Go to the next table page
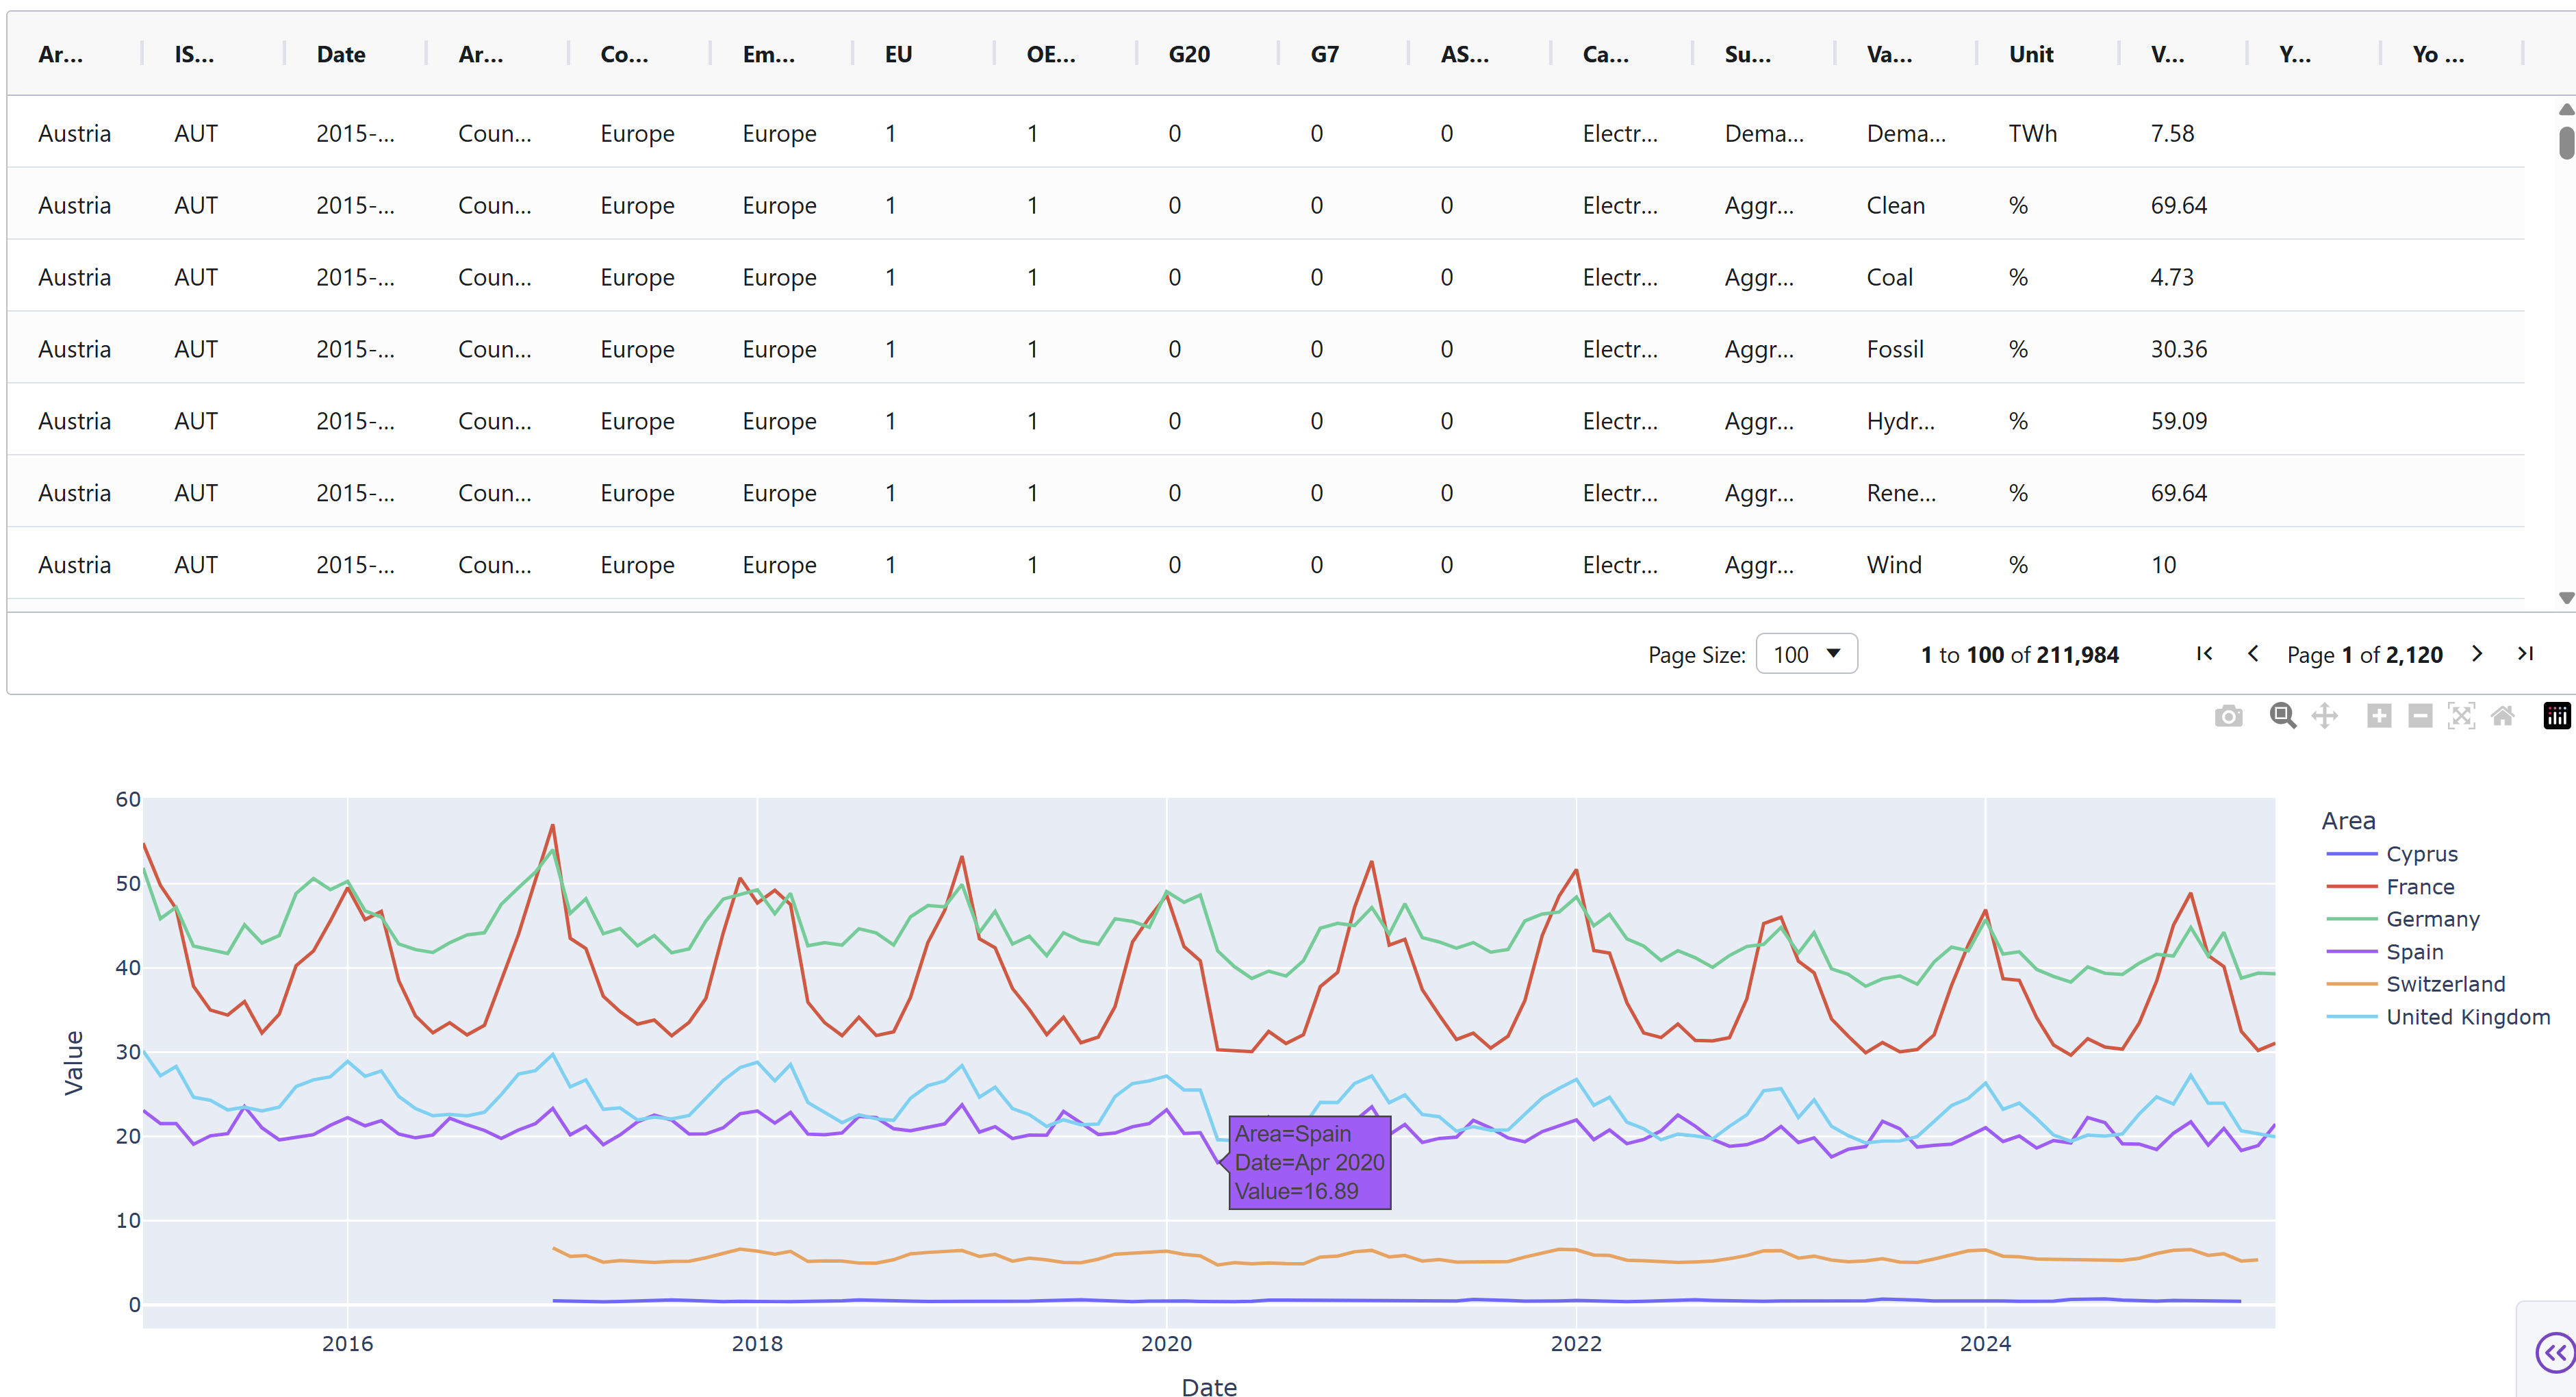Image resolution: width=2576 pixels, height=1397 pixels. coord(2477,654)
